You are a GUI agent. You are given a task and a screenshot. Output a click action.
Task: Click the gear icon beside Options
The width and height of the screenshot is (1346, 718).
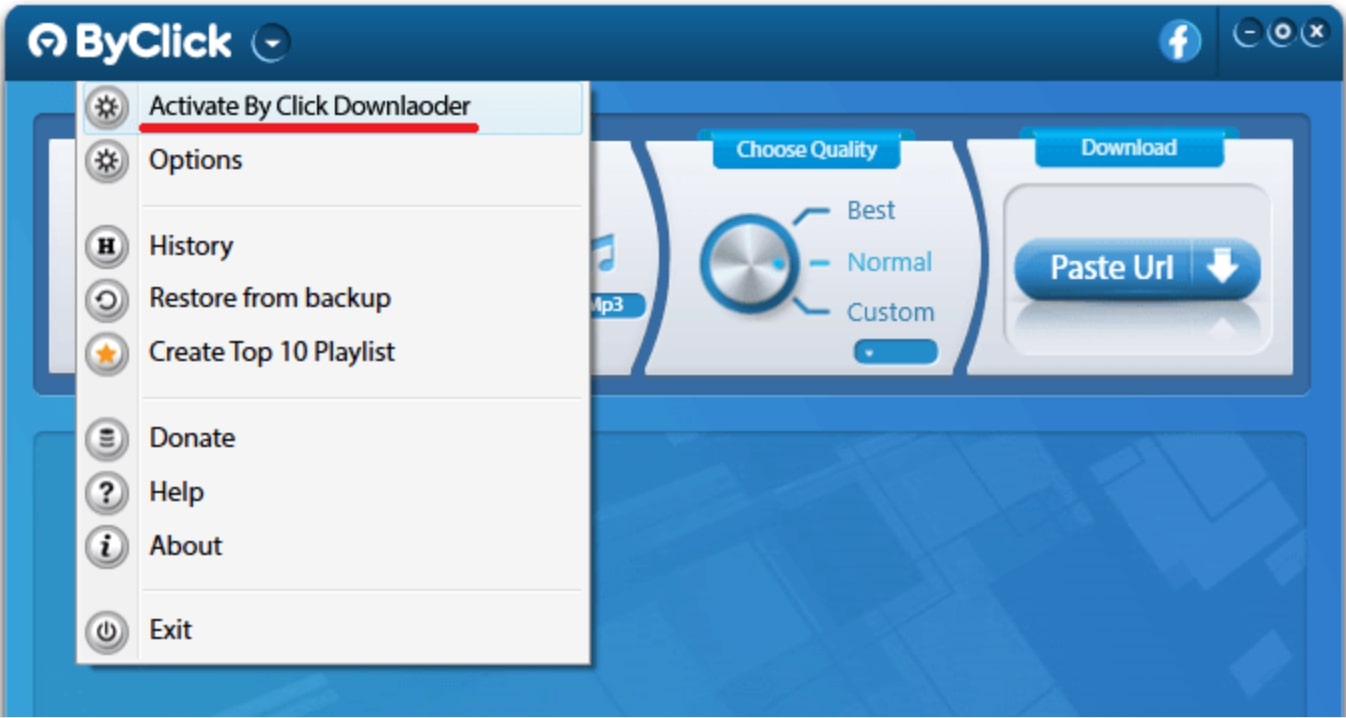[x=107, y=161]
